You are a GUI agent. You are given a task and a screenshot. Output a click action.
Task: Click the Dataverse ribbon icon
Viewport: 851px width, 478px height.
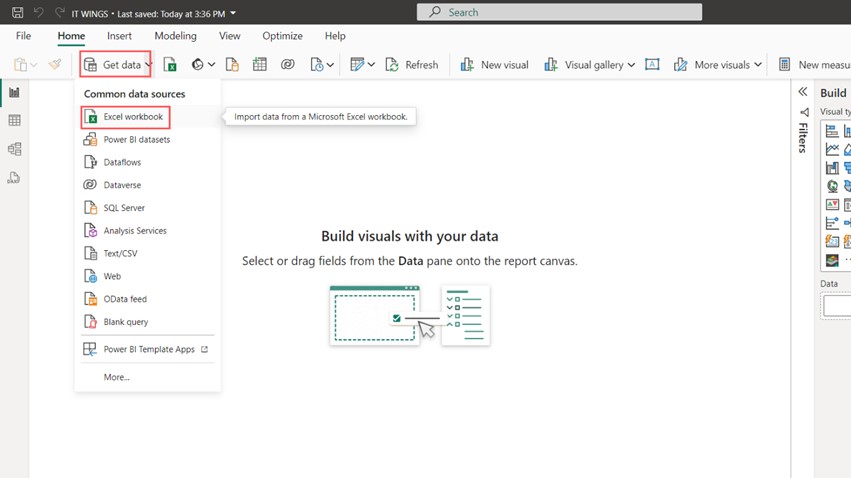[288, 65]
